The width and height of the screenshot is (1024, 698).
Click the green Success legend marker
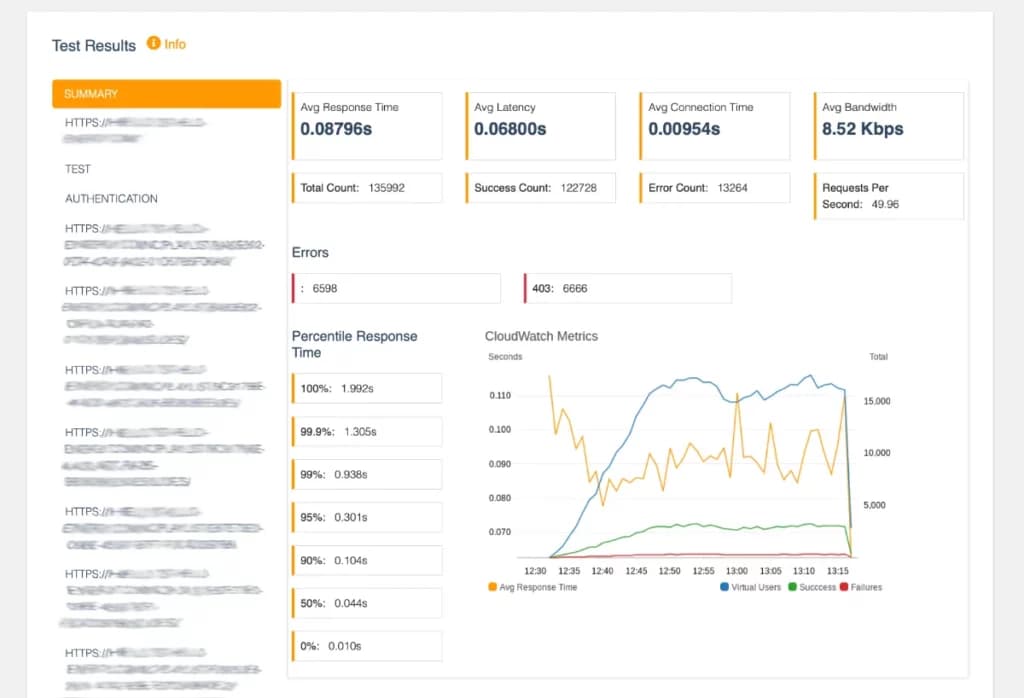(x=794, y=587)
